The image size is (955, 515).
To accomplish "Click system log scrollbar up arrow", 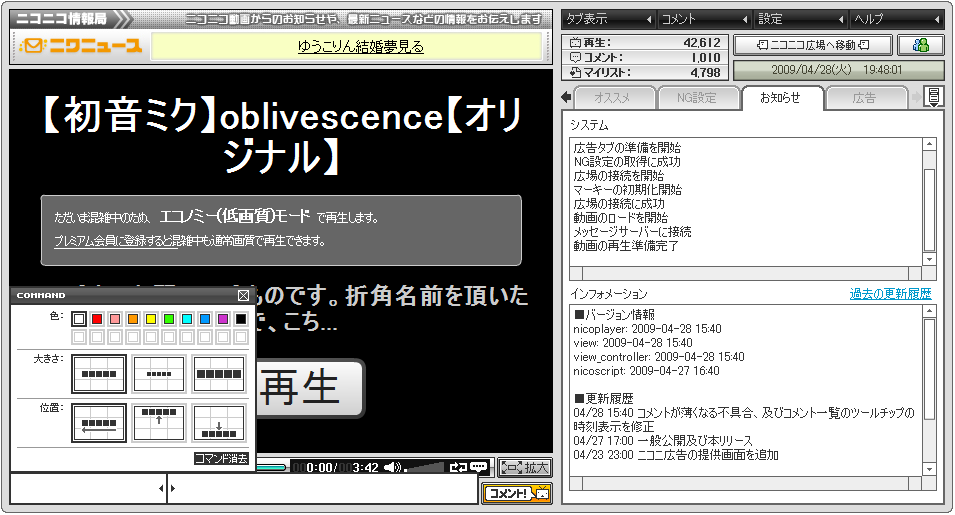I will click(929, 144).
